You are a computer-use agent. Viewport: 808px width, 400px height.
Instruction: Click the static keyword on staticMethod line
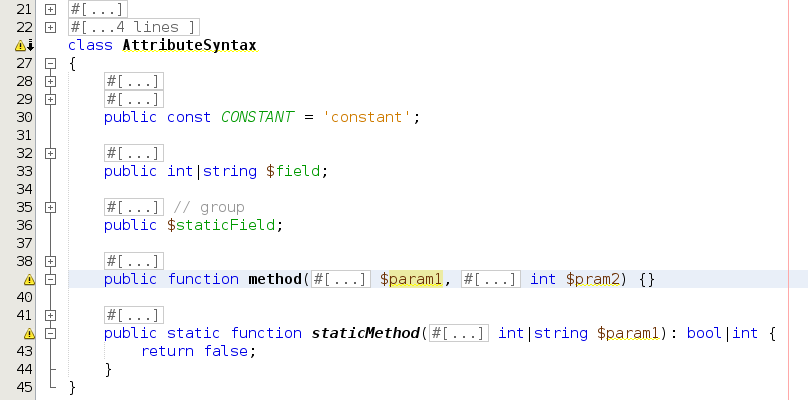pos(194,334)
